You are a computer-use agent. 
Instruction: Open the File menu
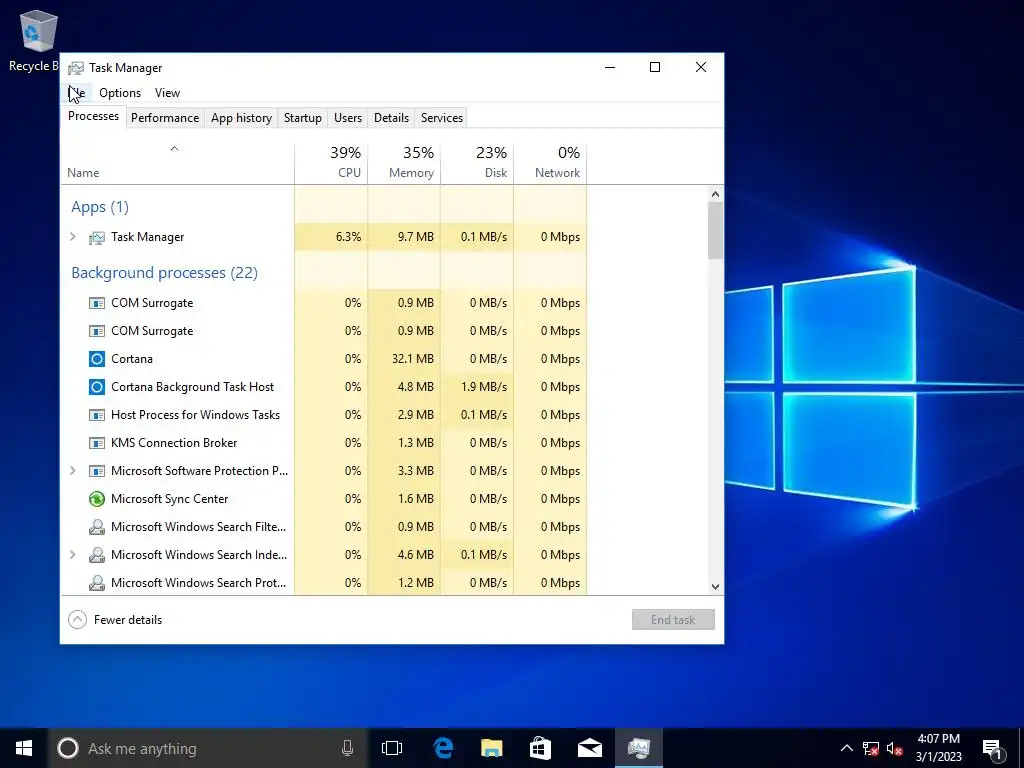[x=77, y=93]
